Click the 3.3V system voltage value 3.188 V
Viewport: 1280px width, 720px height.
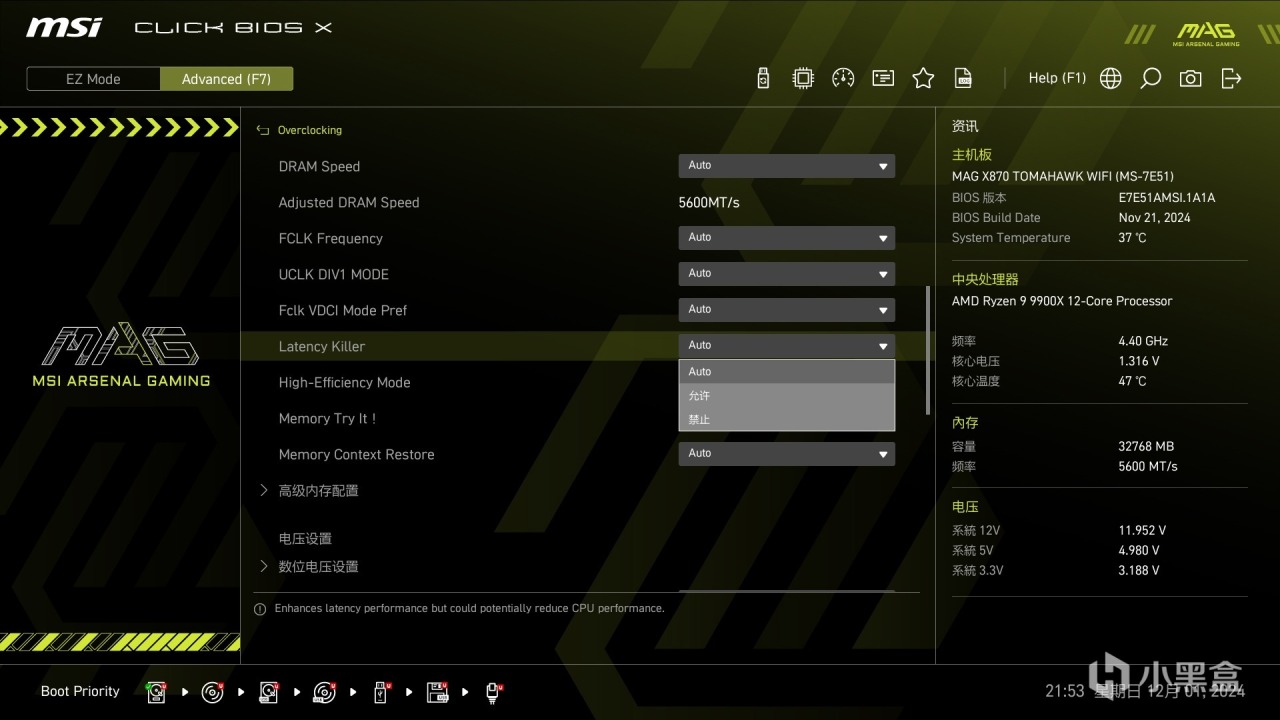point(1139,570)
